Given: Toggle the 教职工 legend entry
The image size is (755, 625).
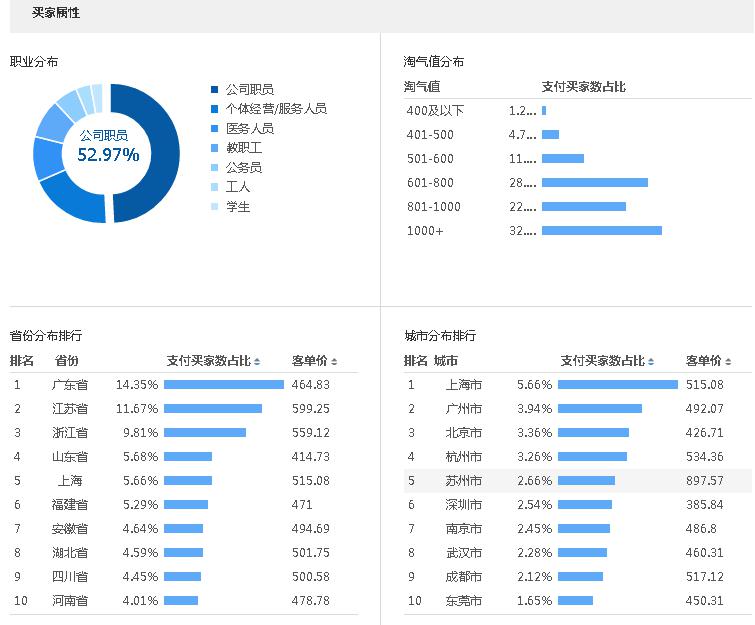Looking at the screenshot, I should tap(243, 148).
